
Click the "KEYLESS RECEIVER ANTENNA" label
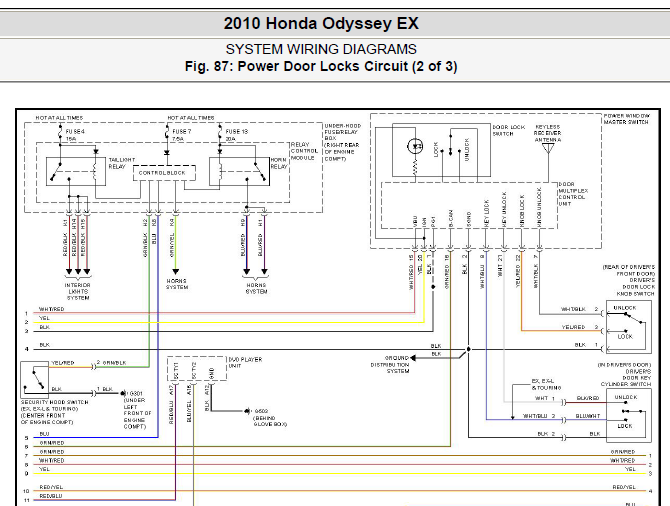pos(548,133)
